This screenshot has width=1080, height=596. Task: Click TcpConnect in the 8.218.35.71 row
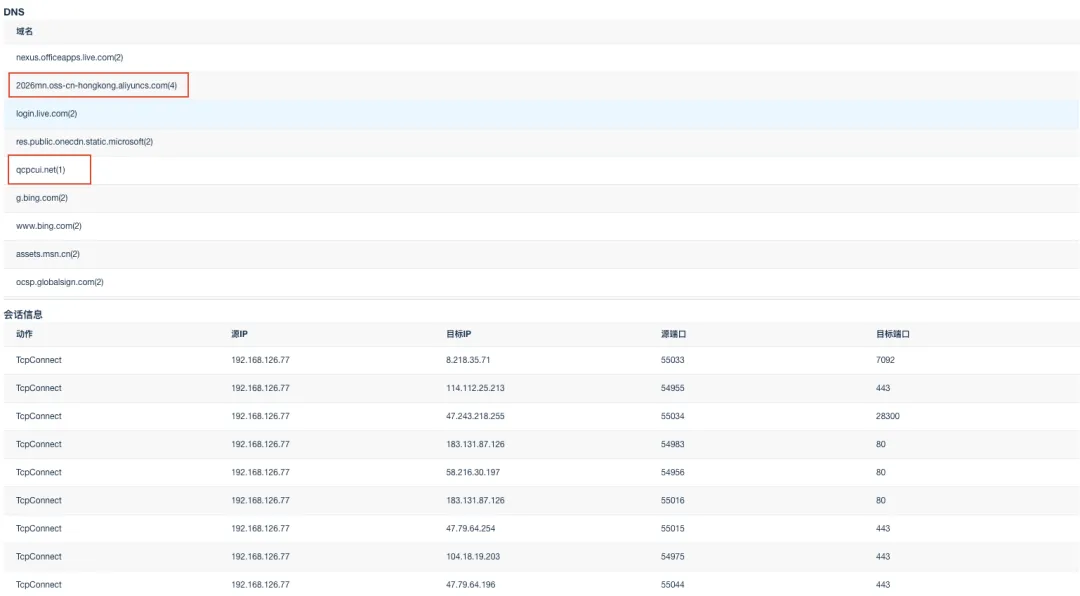39,360
